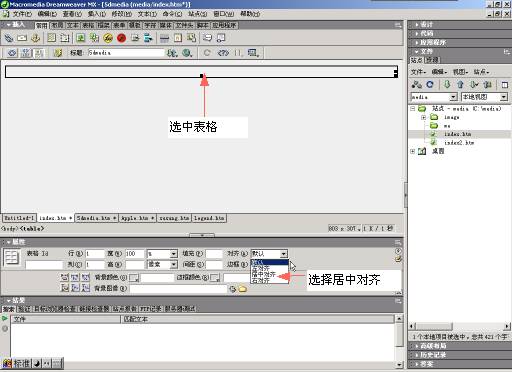Click the Named Anchor icon
512x372 pixels.
[x=36, y=38]
